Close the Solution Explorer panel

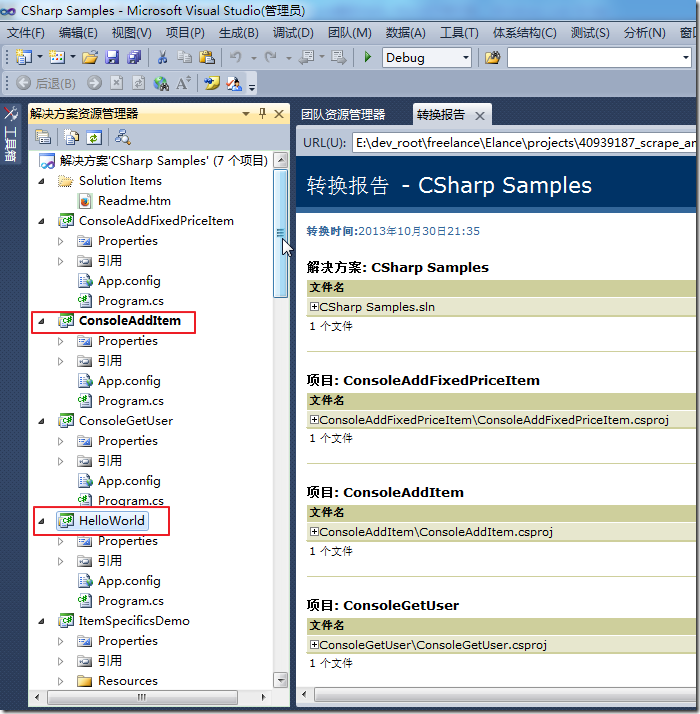click(x=279, y=114)
